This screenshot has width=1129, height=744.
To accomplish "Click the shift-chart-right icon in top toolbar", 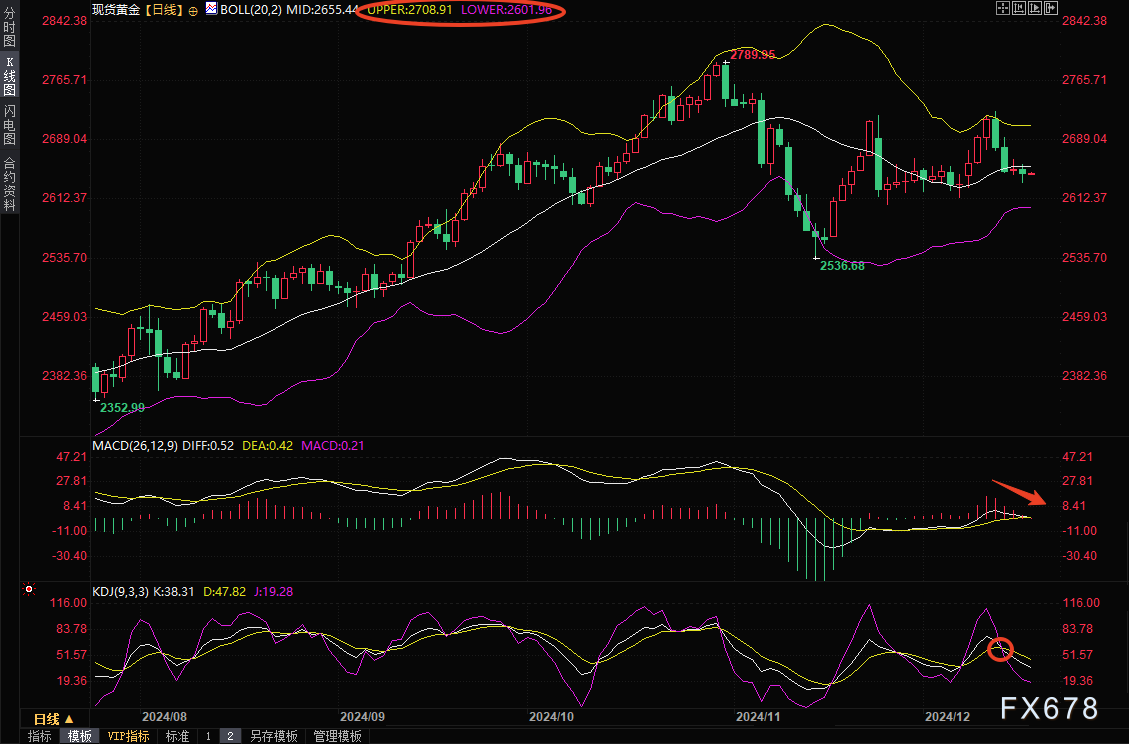I will point(1034,8).
